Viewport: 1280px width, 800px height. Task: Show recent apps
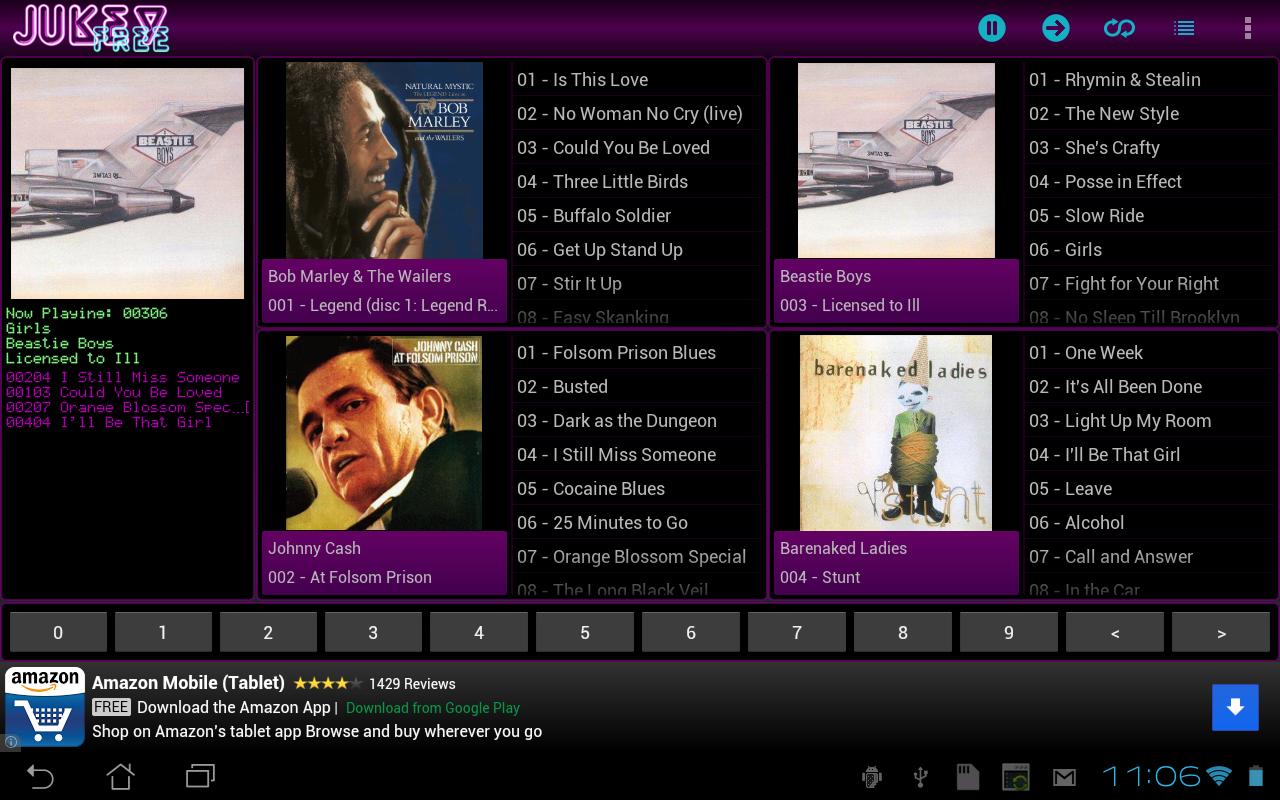click(200, 776)
